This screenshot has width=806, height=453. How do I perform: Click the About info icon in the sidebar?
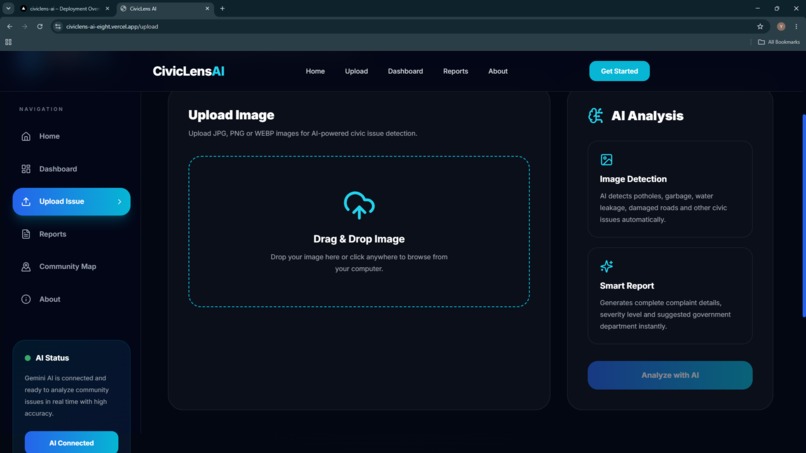click(x=26, y=299)
